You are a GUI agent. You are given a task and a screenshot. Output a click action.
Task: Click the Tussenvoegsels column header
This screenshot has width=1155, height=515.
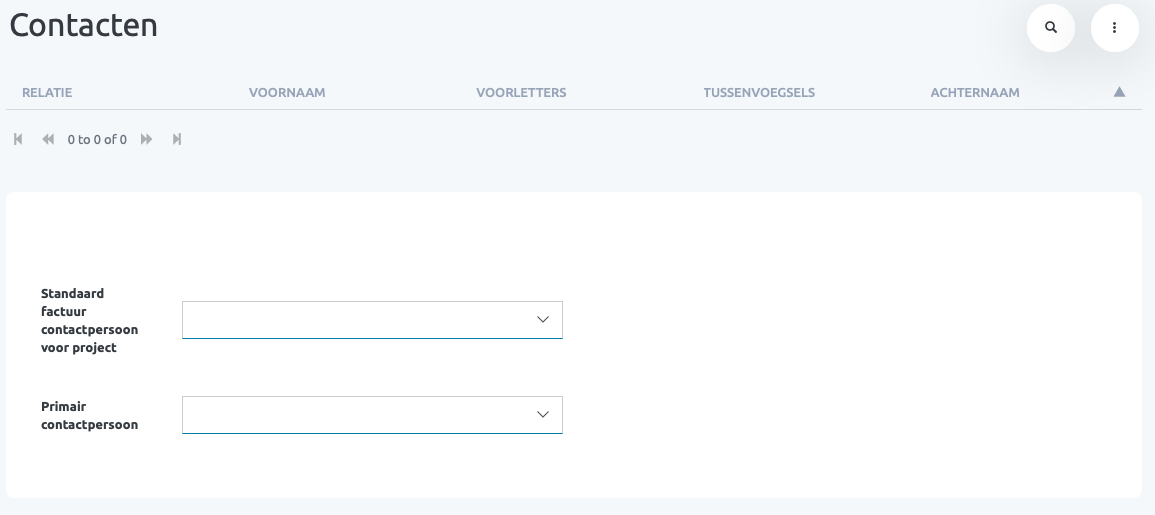point(759,93)
